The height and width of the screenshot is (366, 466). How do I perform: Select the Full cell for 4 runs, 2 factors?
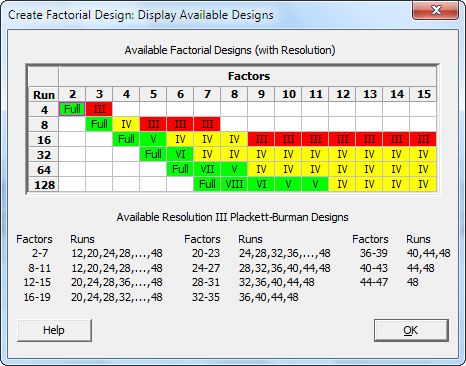tap(72, 109)
